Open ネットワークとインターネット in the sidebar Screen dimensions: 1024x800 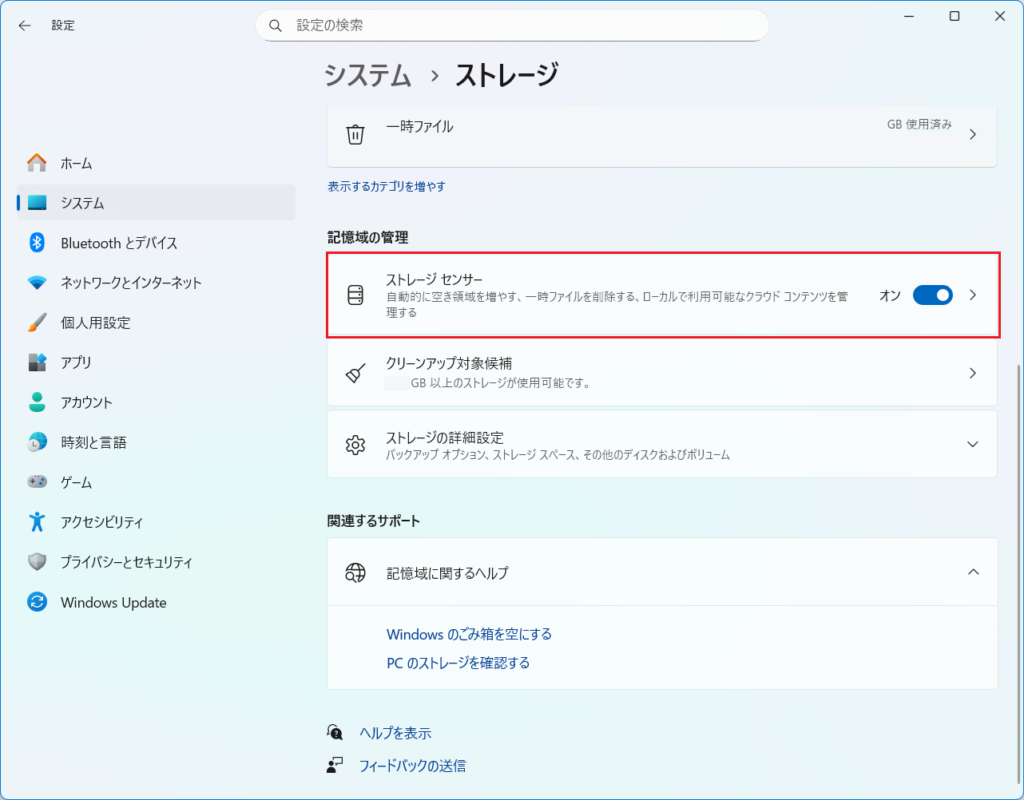coord(130,283)
